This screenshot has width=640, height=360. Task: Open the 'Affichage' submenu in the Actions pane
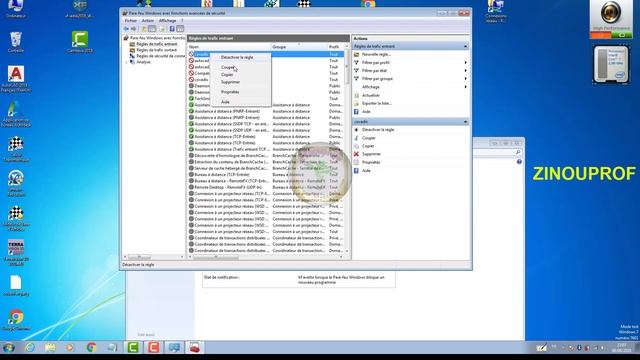tap(371, 87)
